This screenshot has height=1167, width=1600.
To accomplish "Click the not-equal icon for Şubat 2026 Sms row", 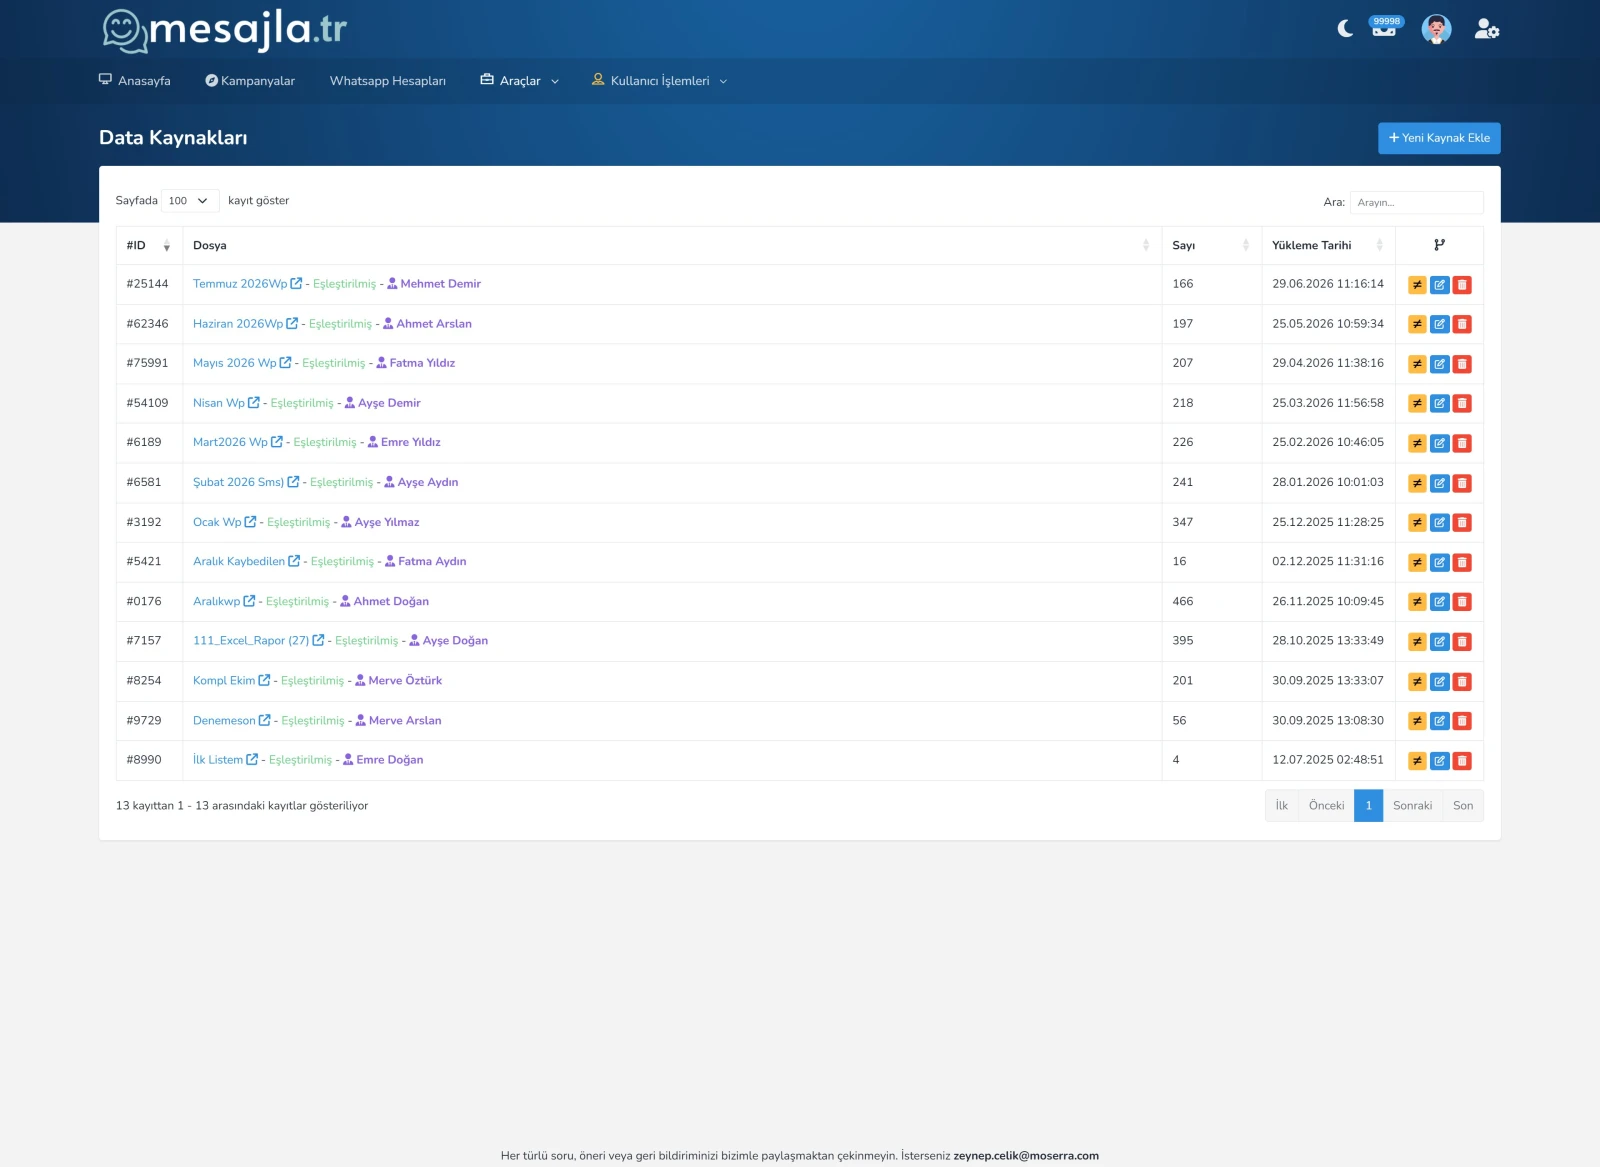I will [x=1417, y=483].
